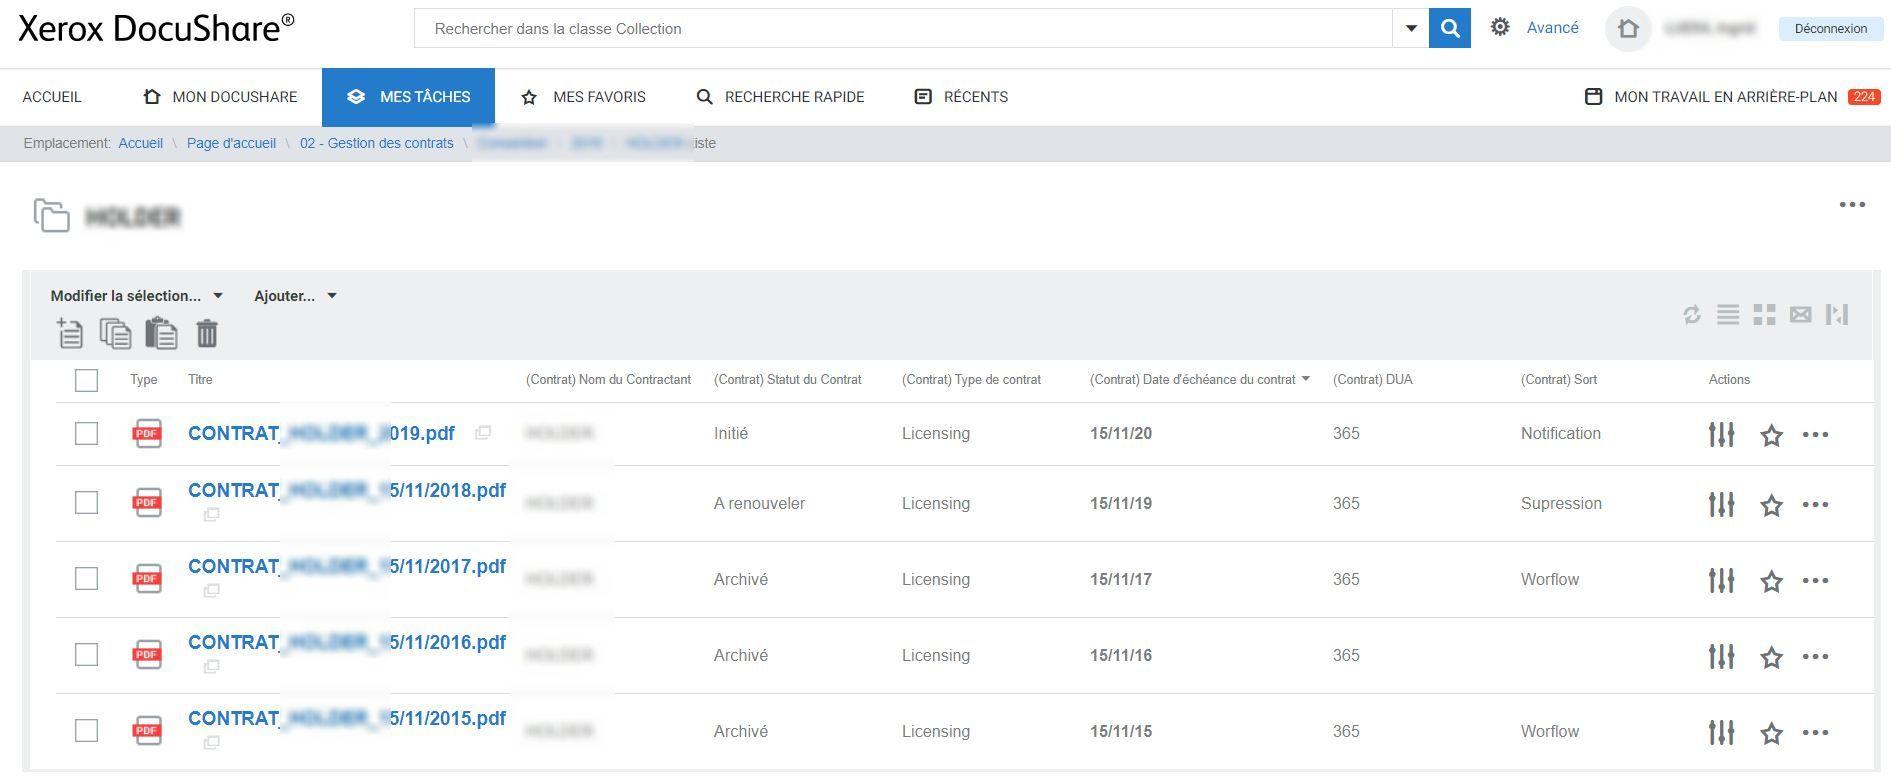Sort by Date d'échéance du contrat column

coord(1199,380)
